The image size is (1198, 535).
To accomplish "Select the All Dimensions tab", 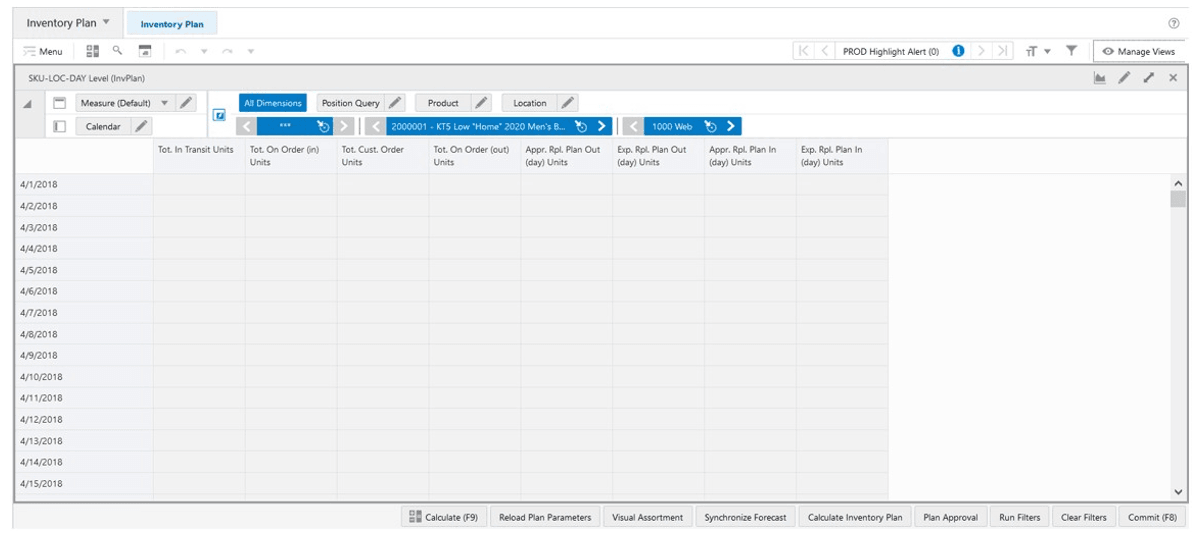I will point(273,102).
